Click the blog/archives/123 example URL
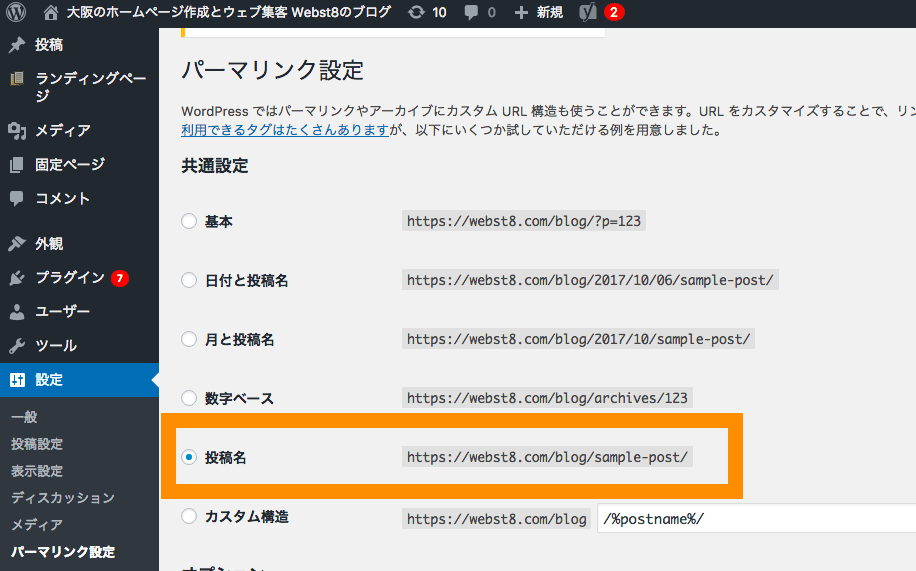 [547, 398]
